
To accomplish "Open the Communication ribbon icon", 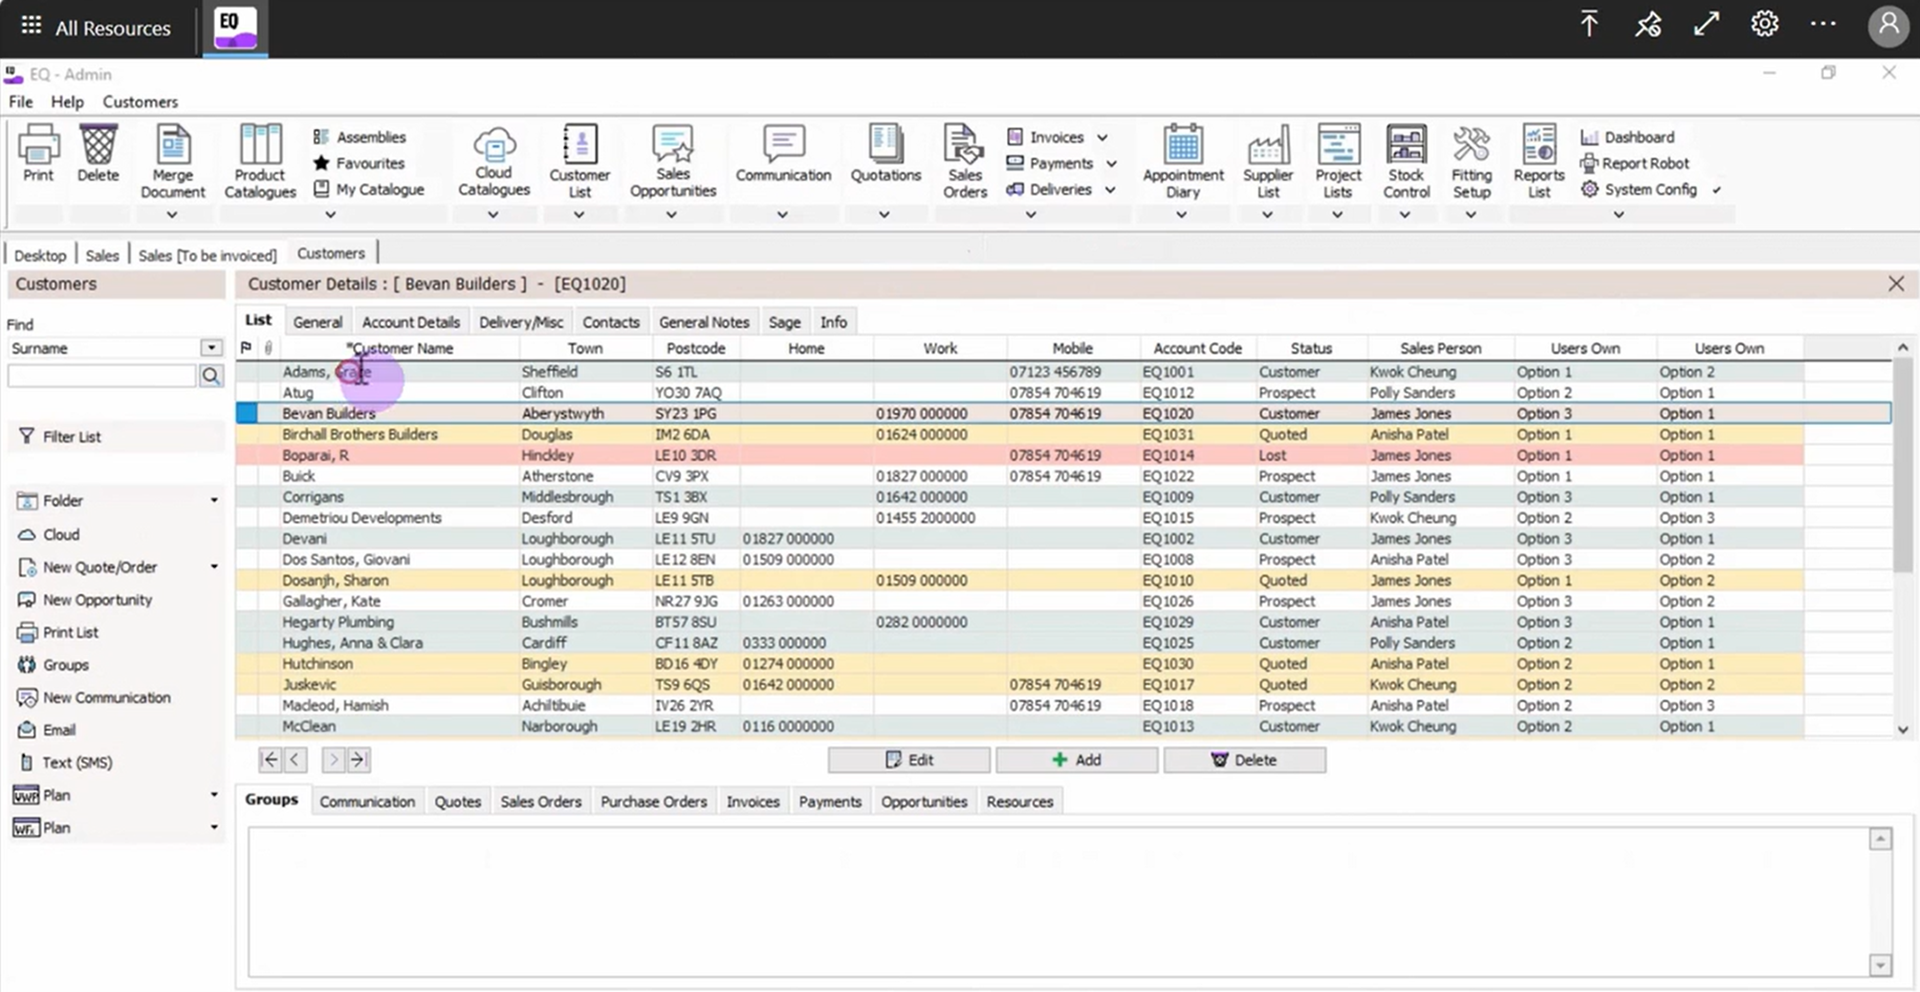I will click(783, 154).
